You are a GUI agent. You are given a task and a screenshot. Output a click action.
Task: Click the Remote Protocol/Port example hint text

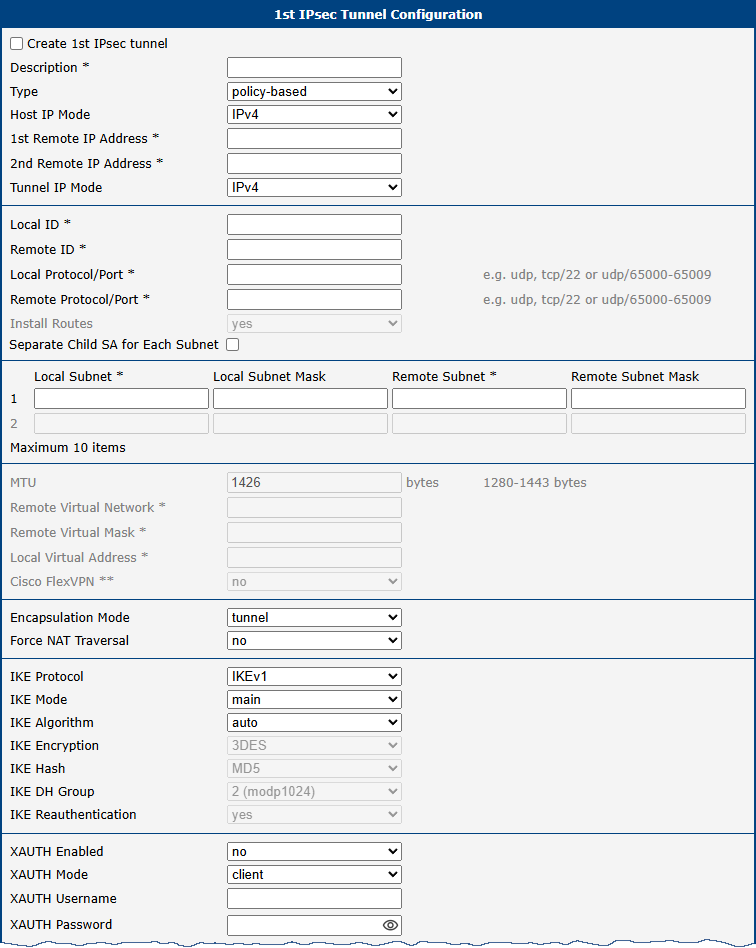coord(597,299)
